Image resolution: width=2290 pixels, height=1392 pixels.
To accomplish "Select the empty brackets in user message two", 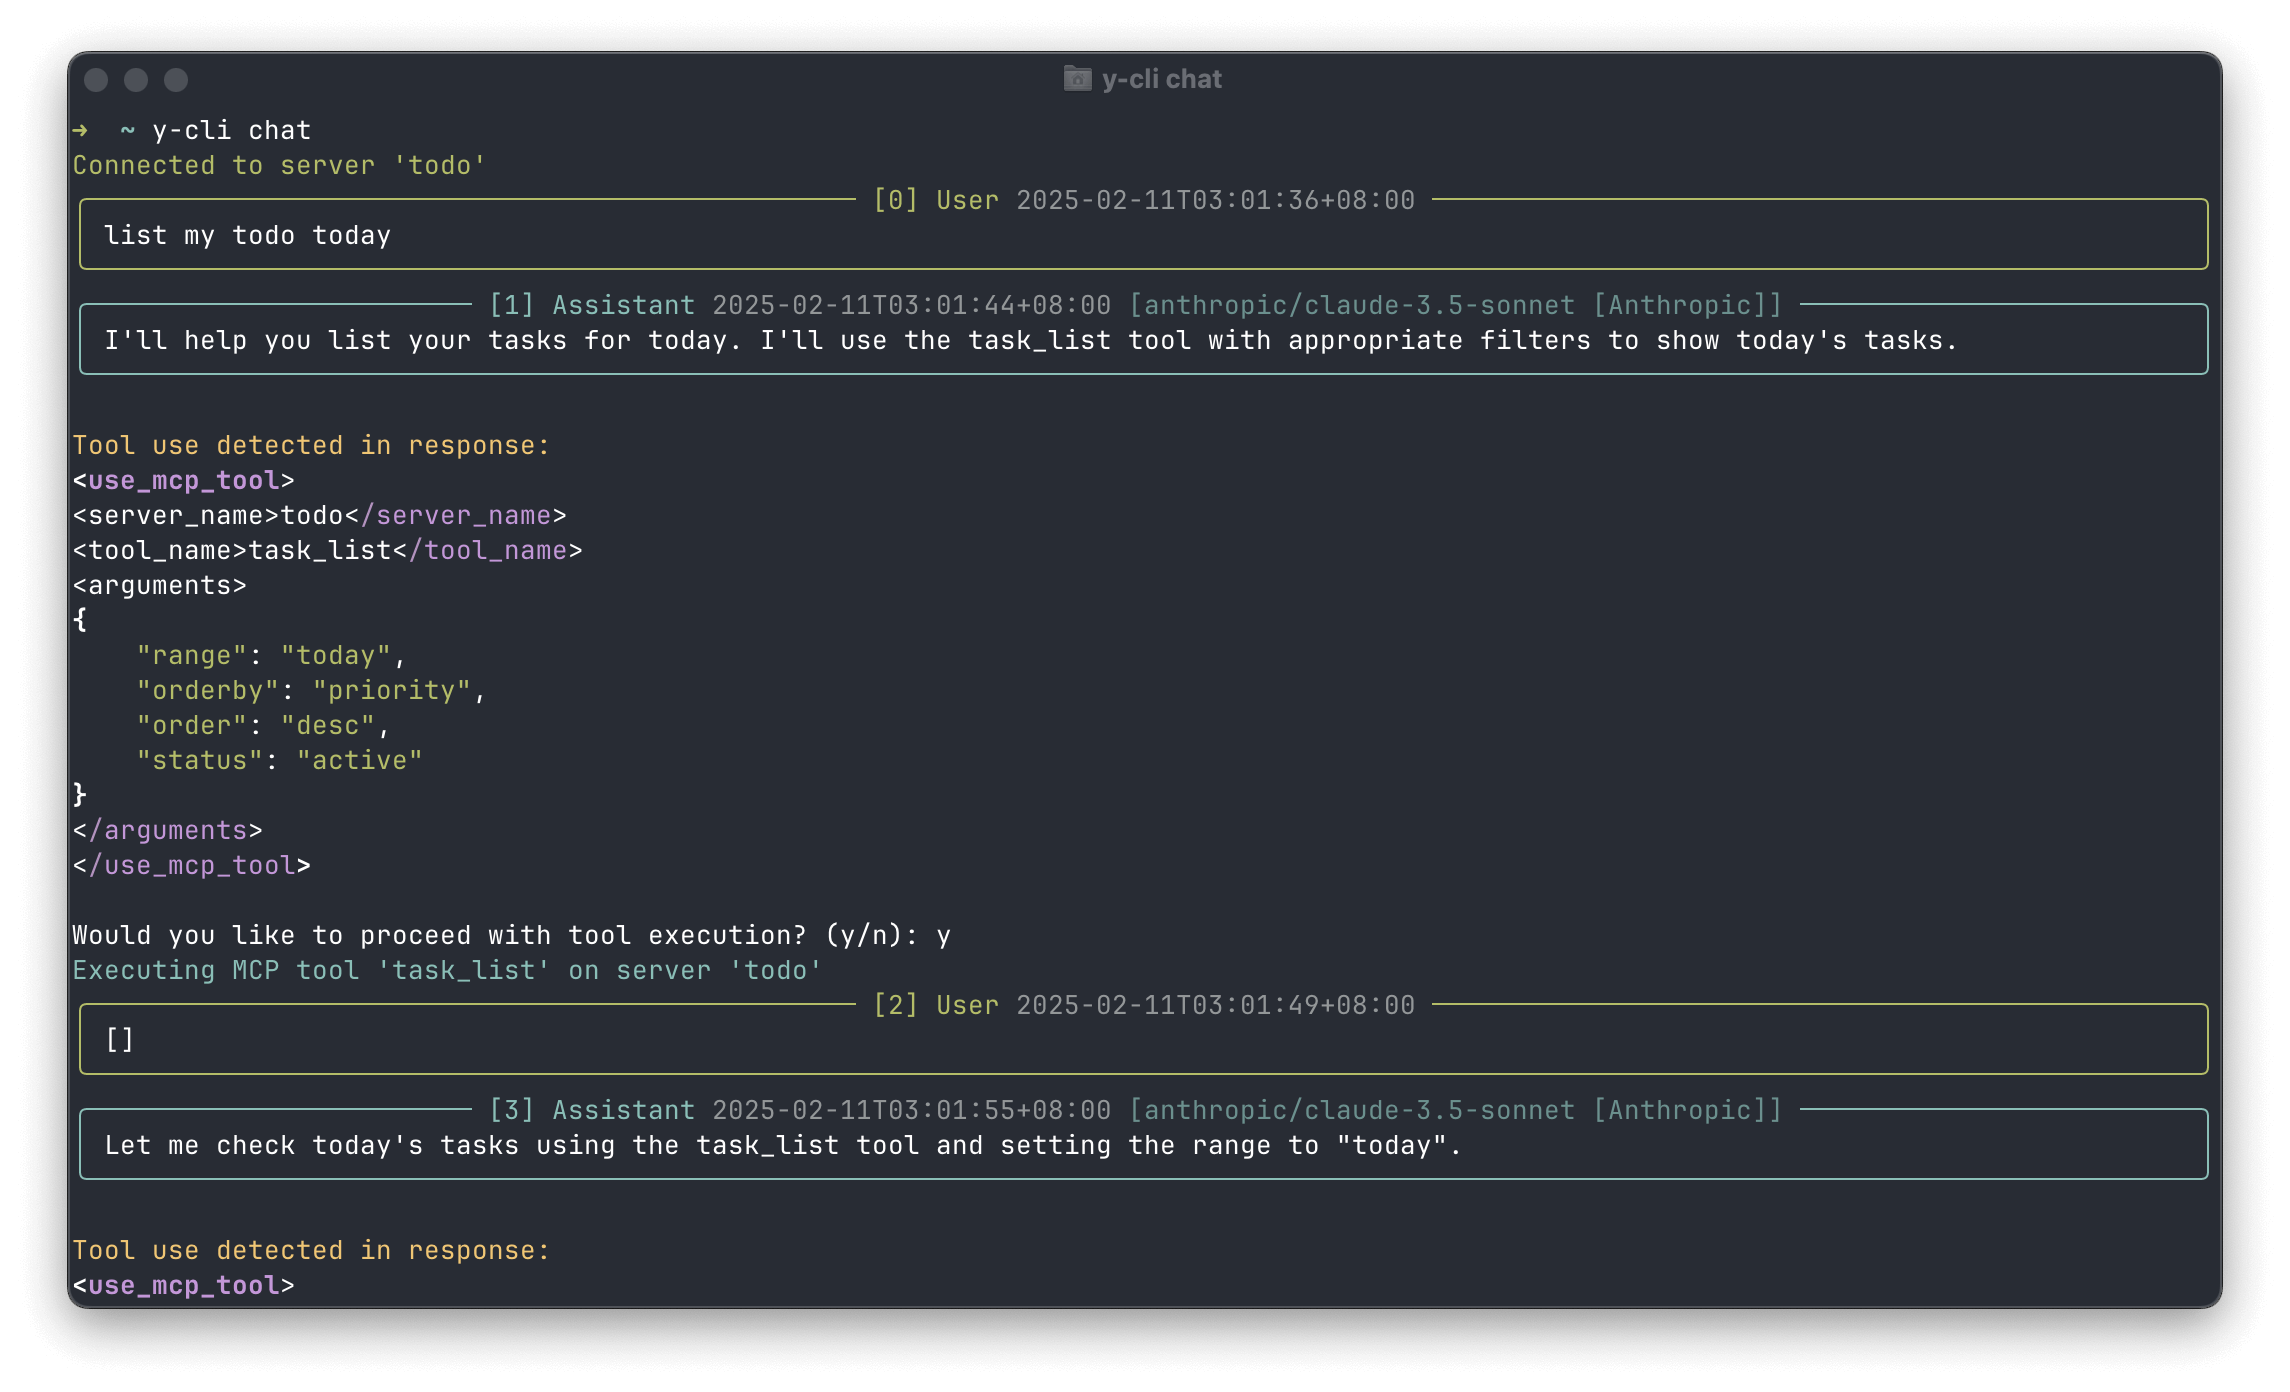I will [x=118, y=1039].
